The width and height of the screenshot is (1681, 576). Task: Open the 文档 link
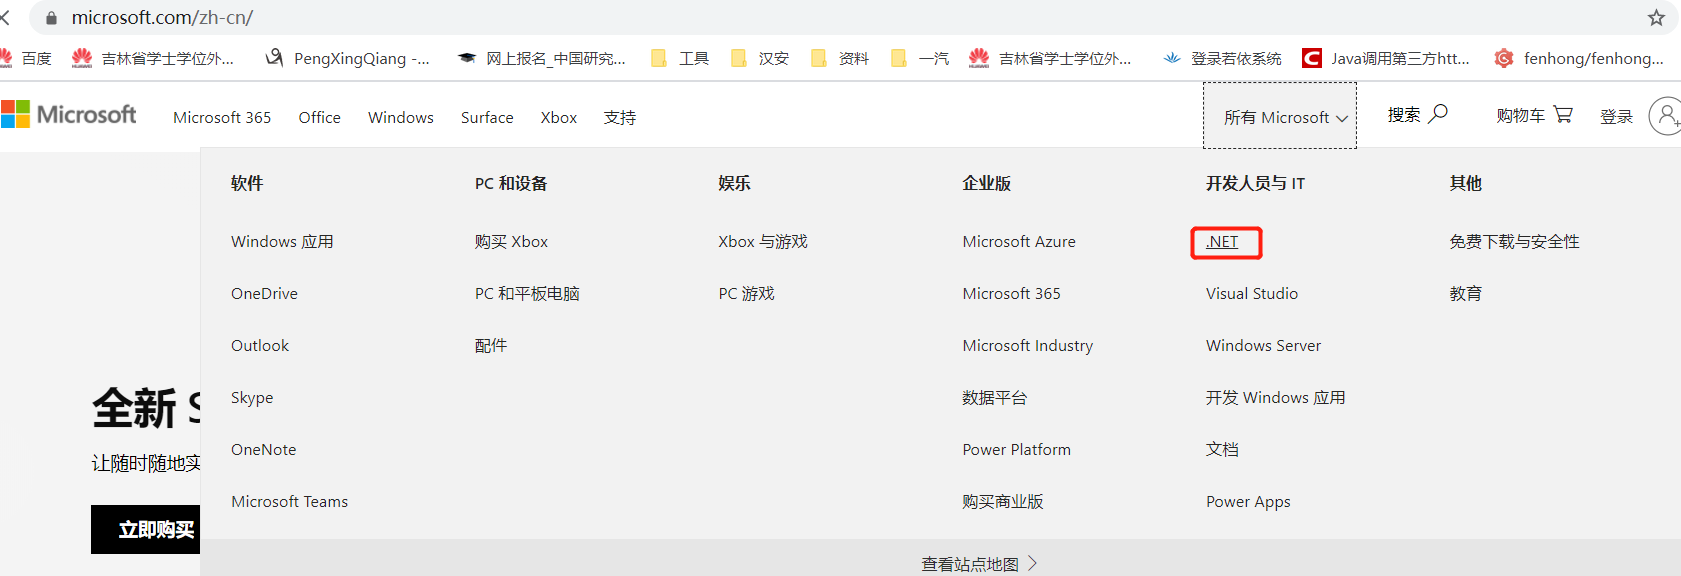coord(1222,450)
